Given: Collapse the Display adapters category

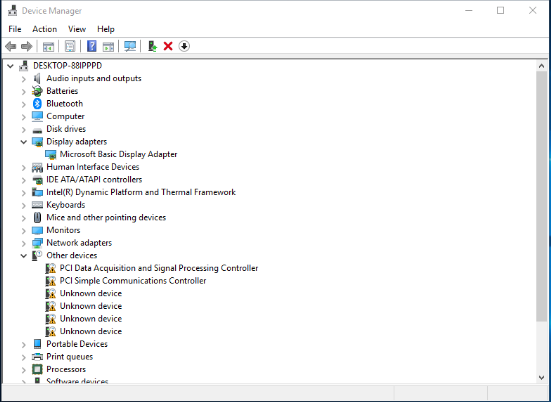Looking at the screenshot, I should tap(24, 142).
